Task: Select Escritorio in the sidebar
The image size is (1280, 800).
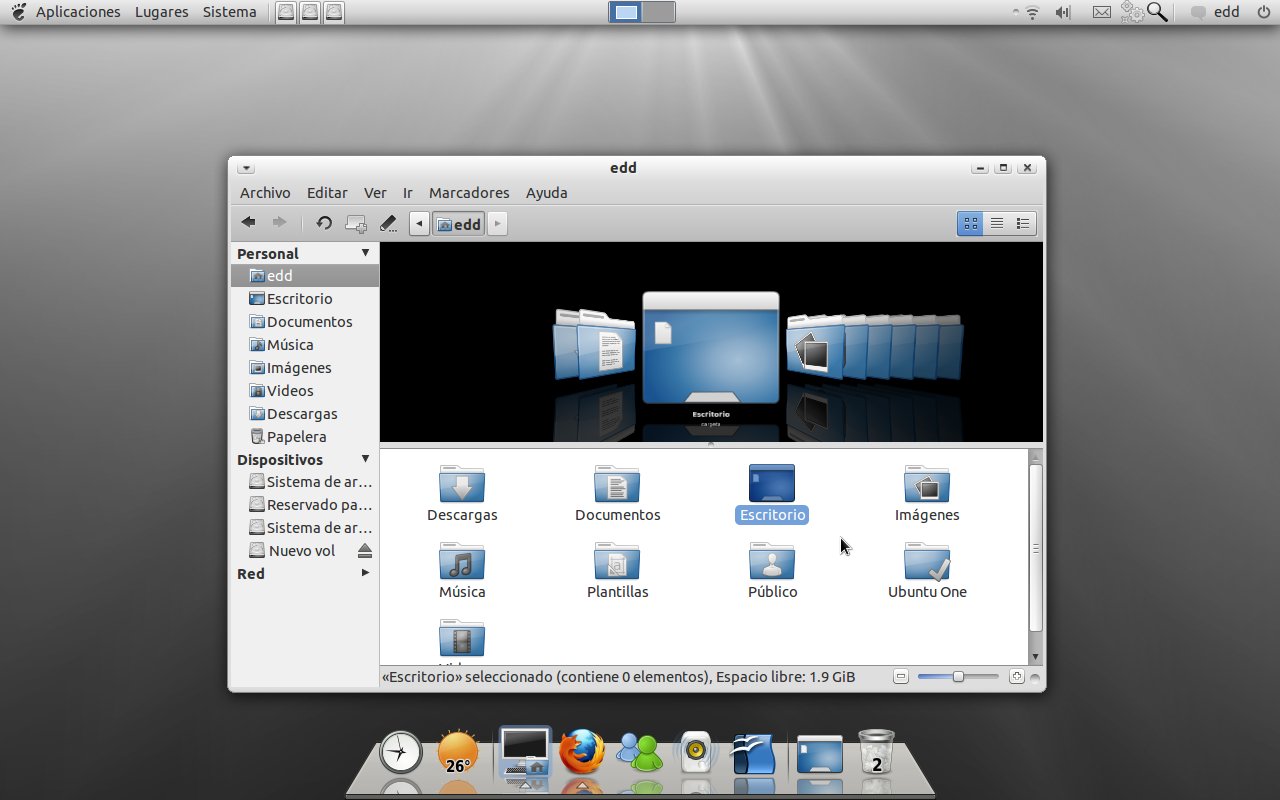Action: 305,299
